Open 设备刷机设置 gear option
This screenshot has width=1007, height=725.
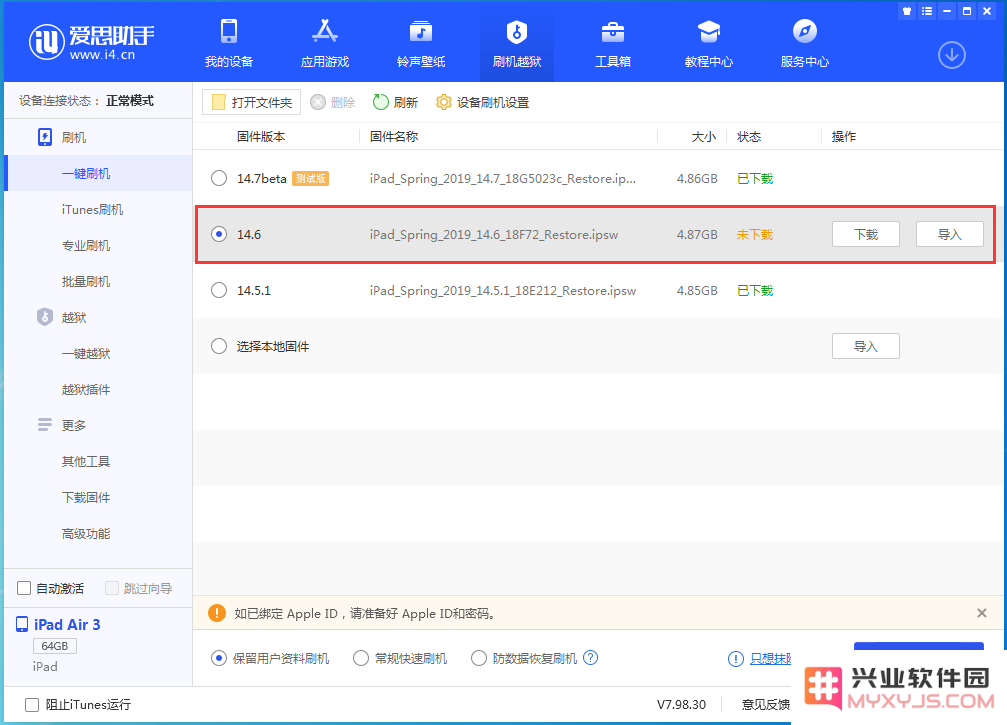click(482, 102)
